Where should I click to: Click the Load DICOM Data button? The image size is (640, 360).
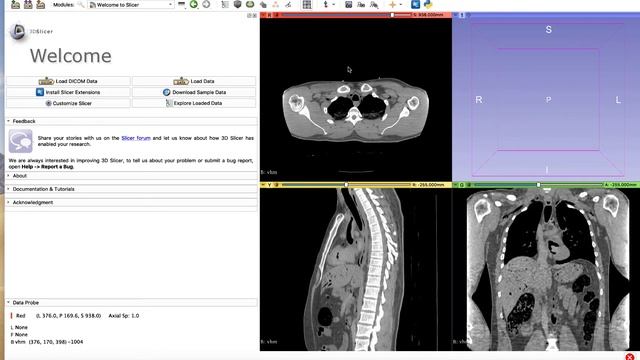coord(69,81)
